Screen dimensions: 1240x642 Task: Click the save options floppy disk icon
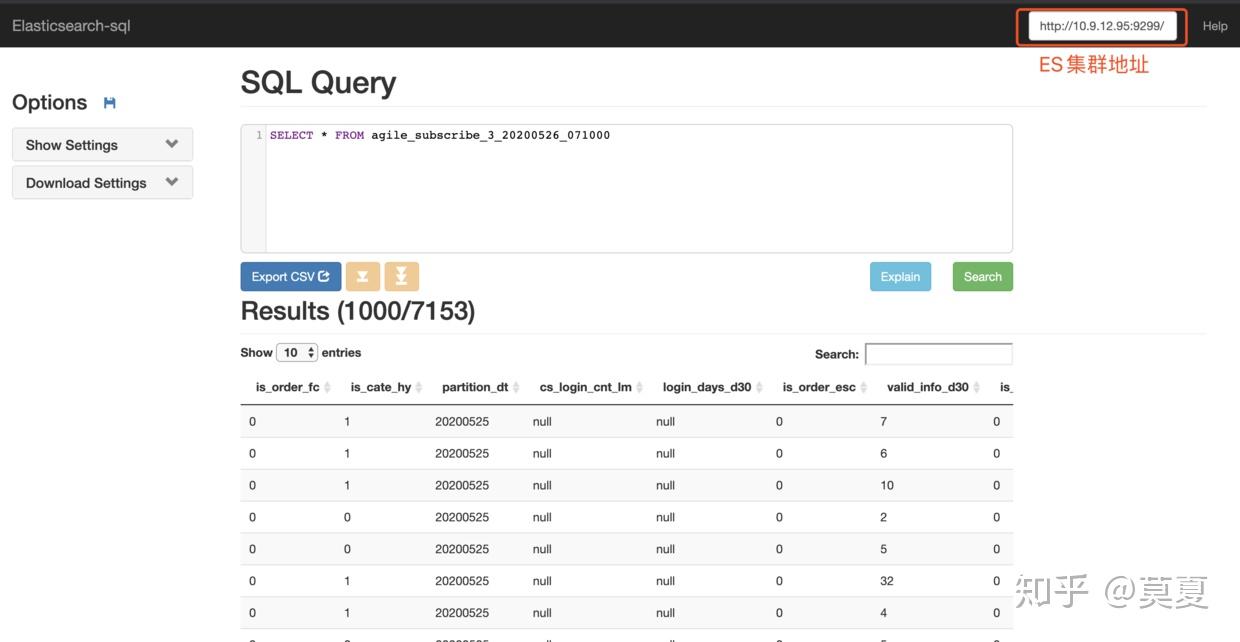pos(110,103)
